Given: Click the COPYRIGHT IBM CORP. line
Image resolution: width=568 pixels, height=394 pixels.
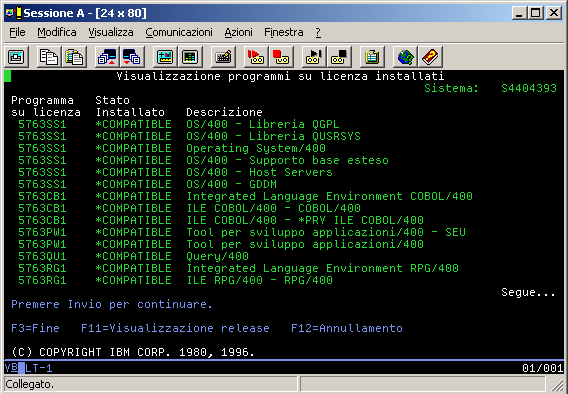Looking at the screenshot, I should [x=133, y=352].
